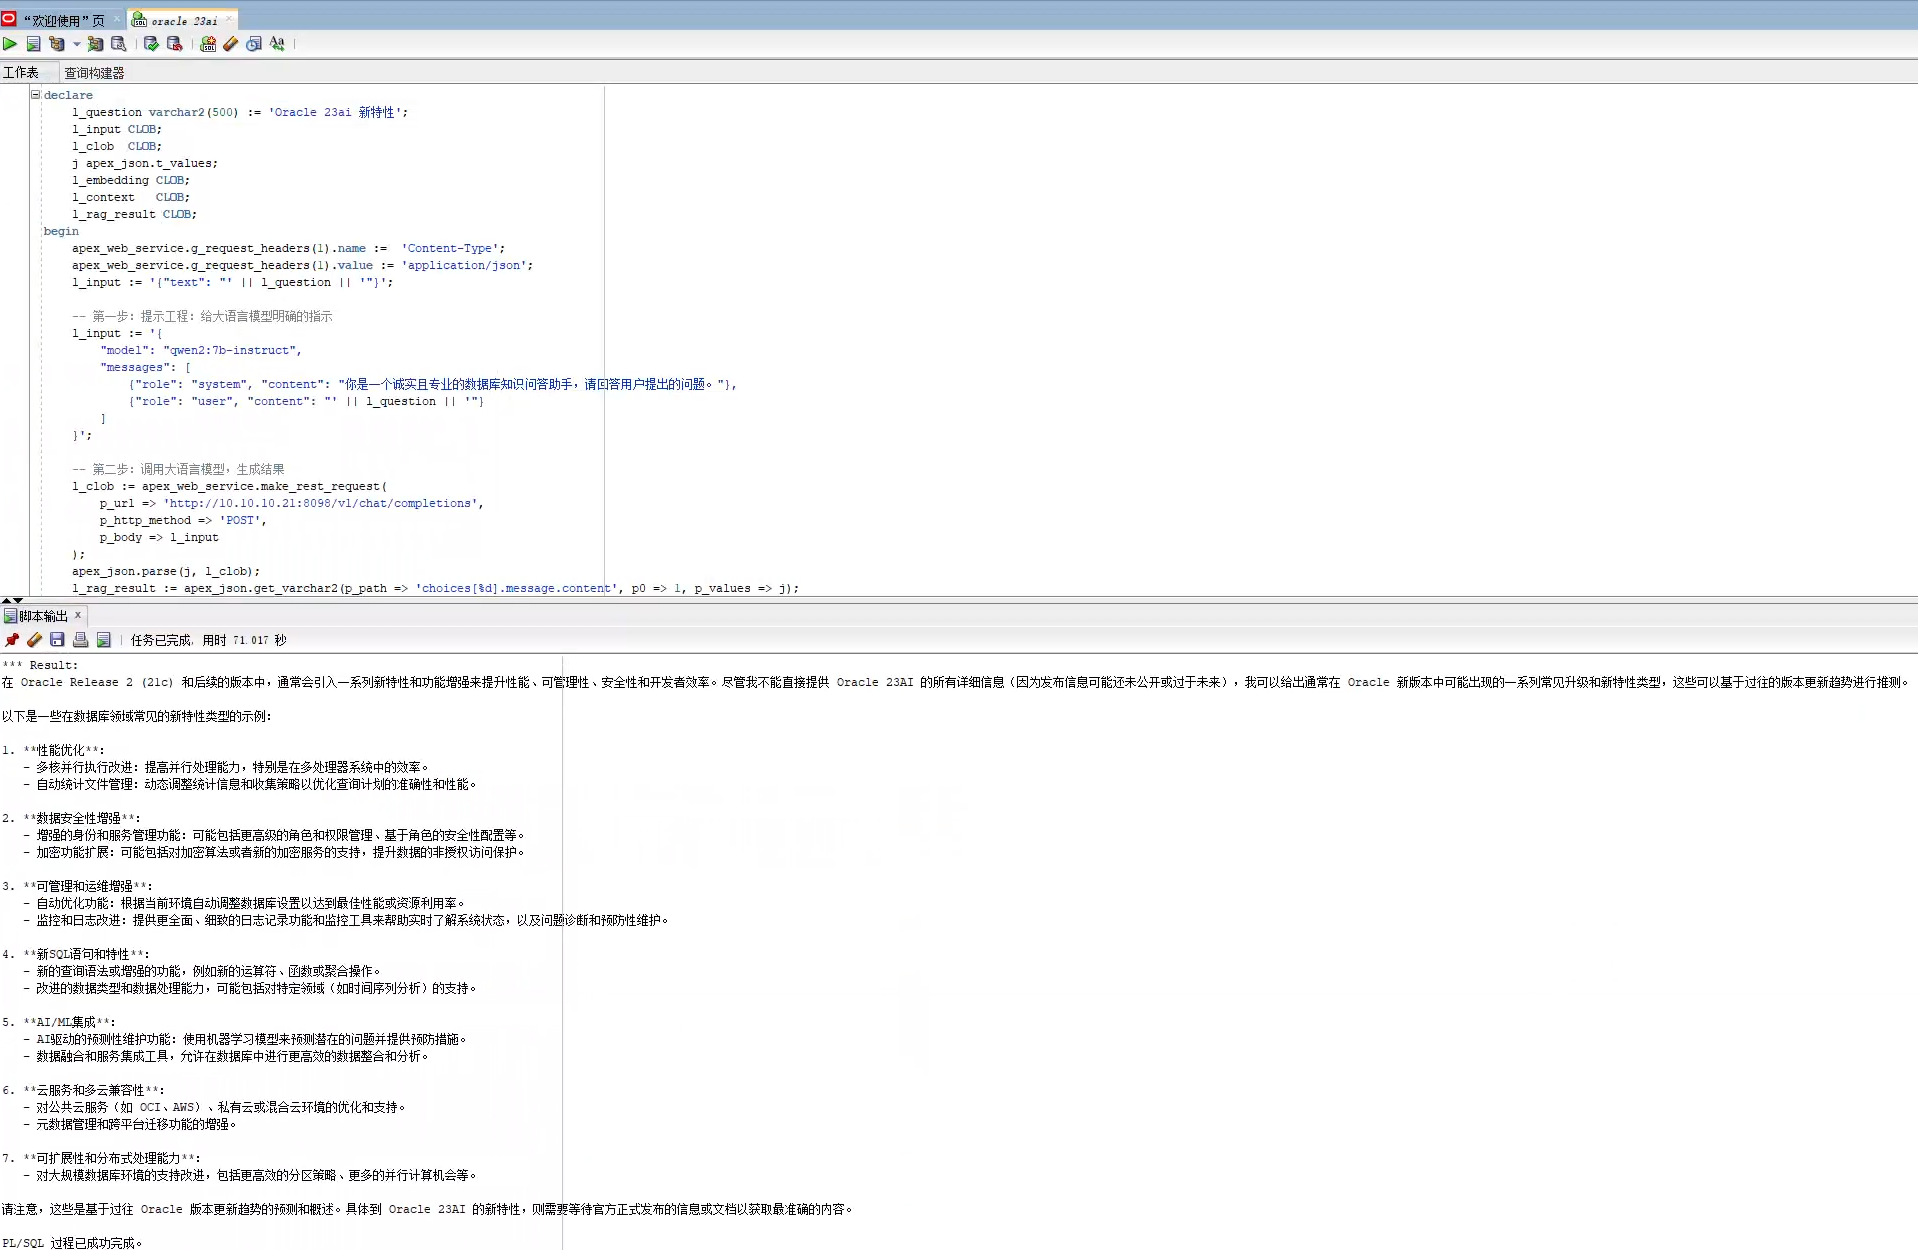Image resolution: width=1918 pixels, height=1250 pixels.
Task: Collapse the editor pane with up arrow
Action: click(6, 600)
